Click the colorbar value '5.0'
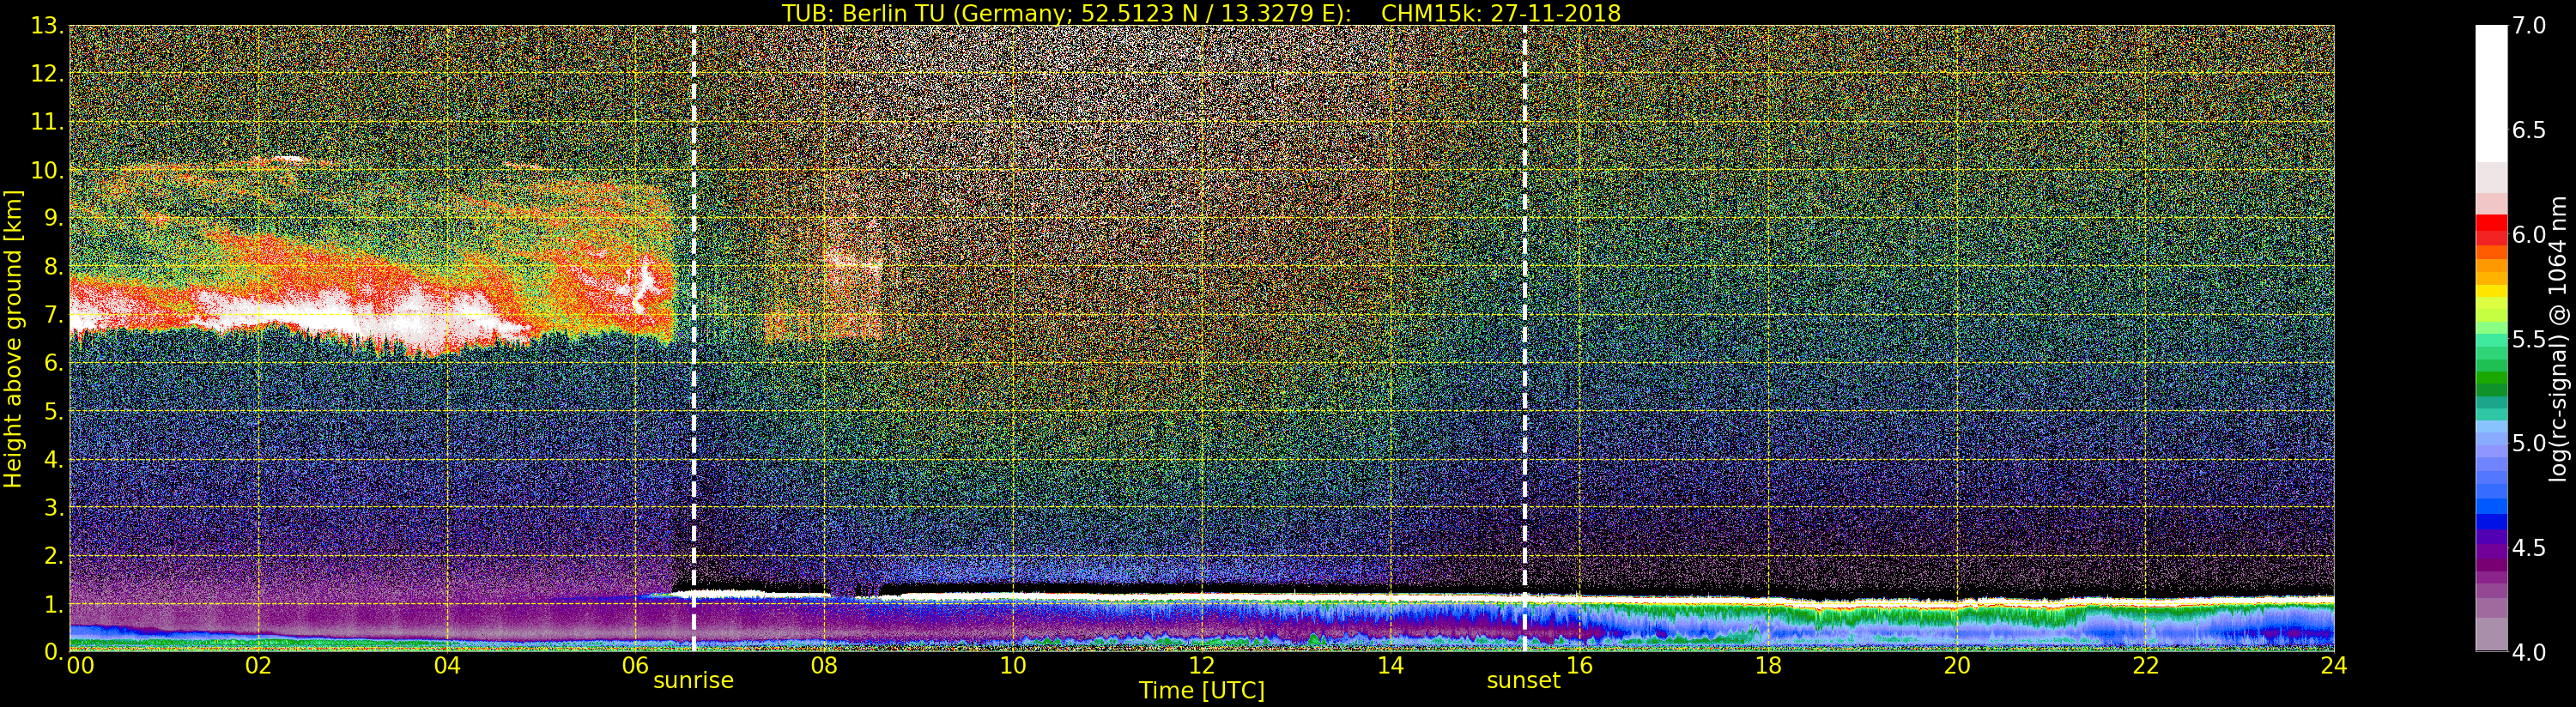2576x707 pixels. [2529, 443]
